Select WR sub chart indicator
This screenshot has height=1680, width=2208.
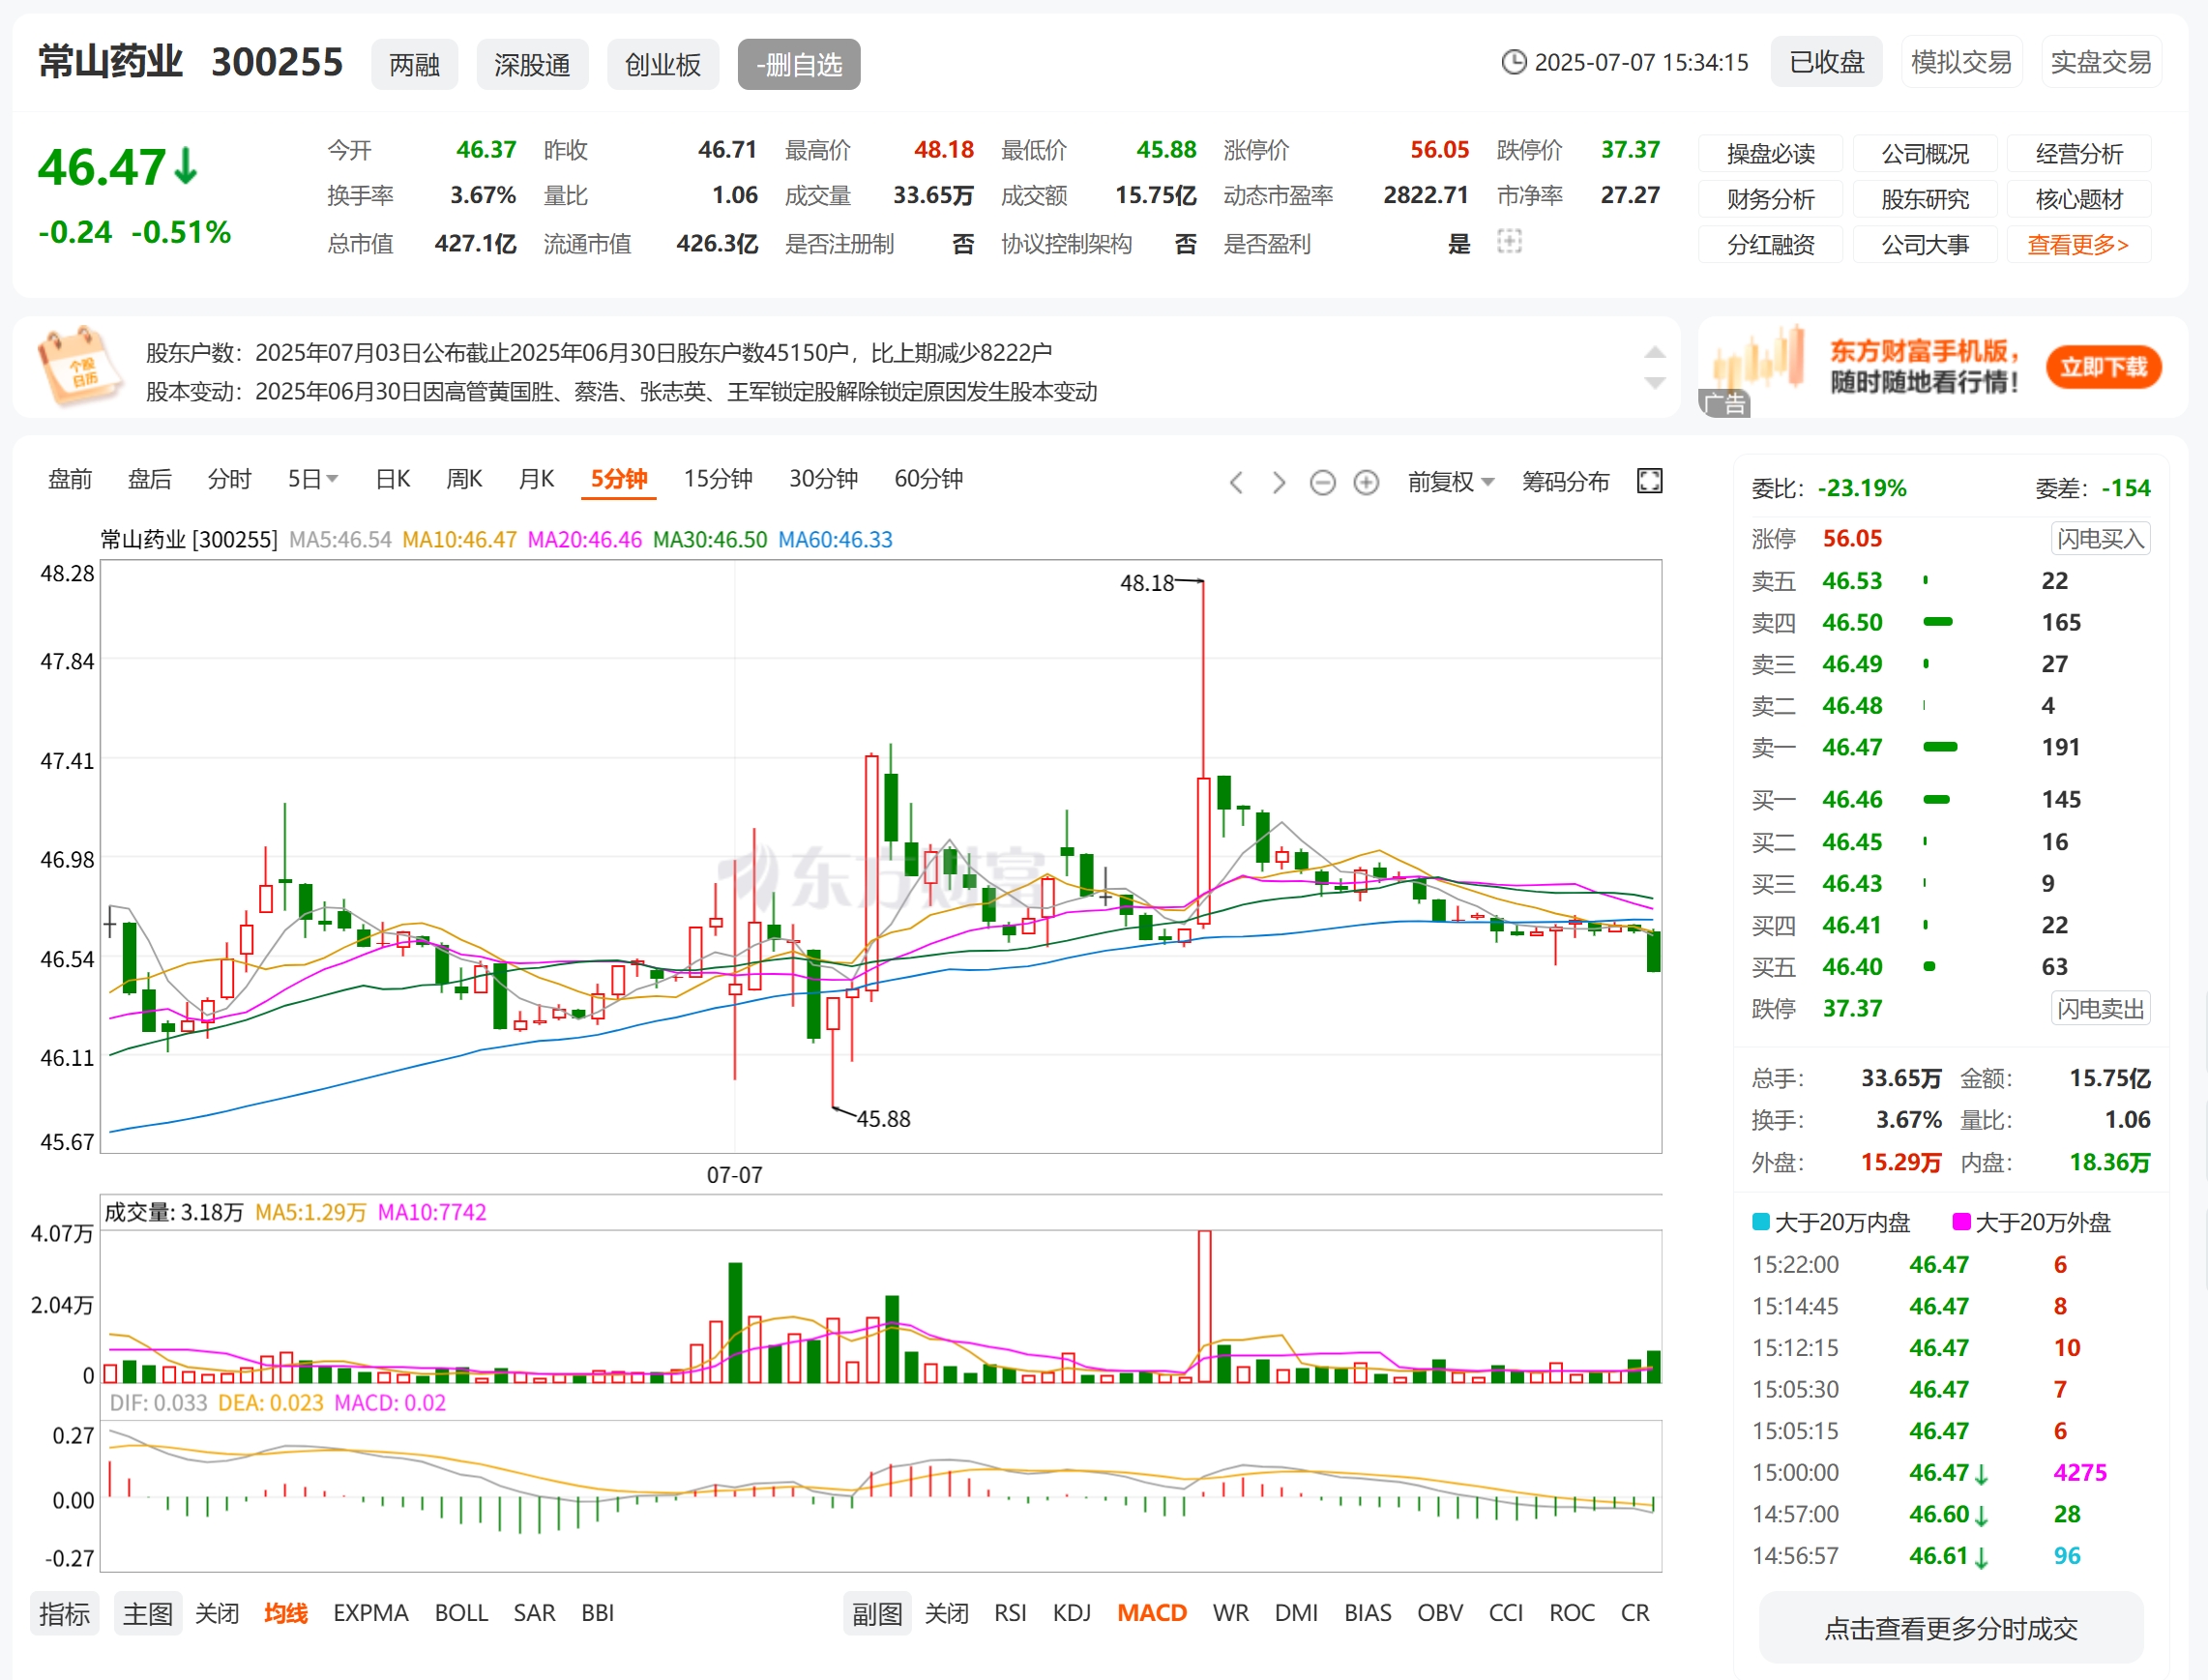(1230, 1613)
